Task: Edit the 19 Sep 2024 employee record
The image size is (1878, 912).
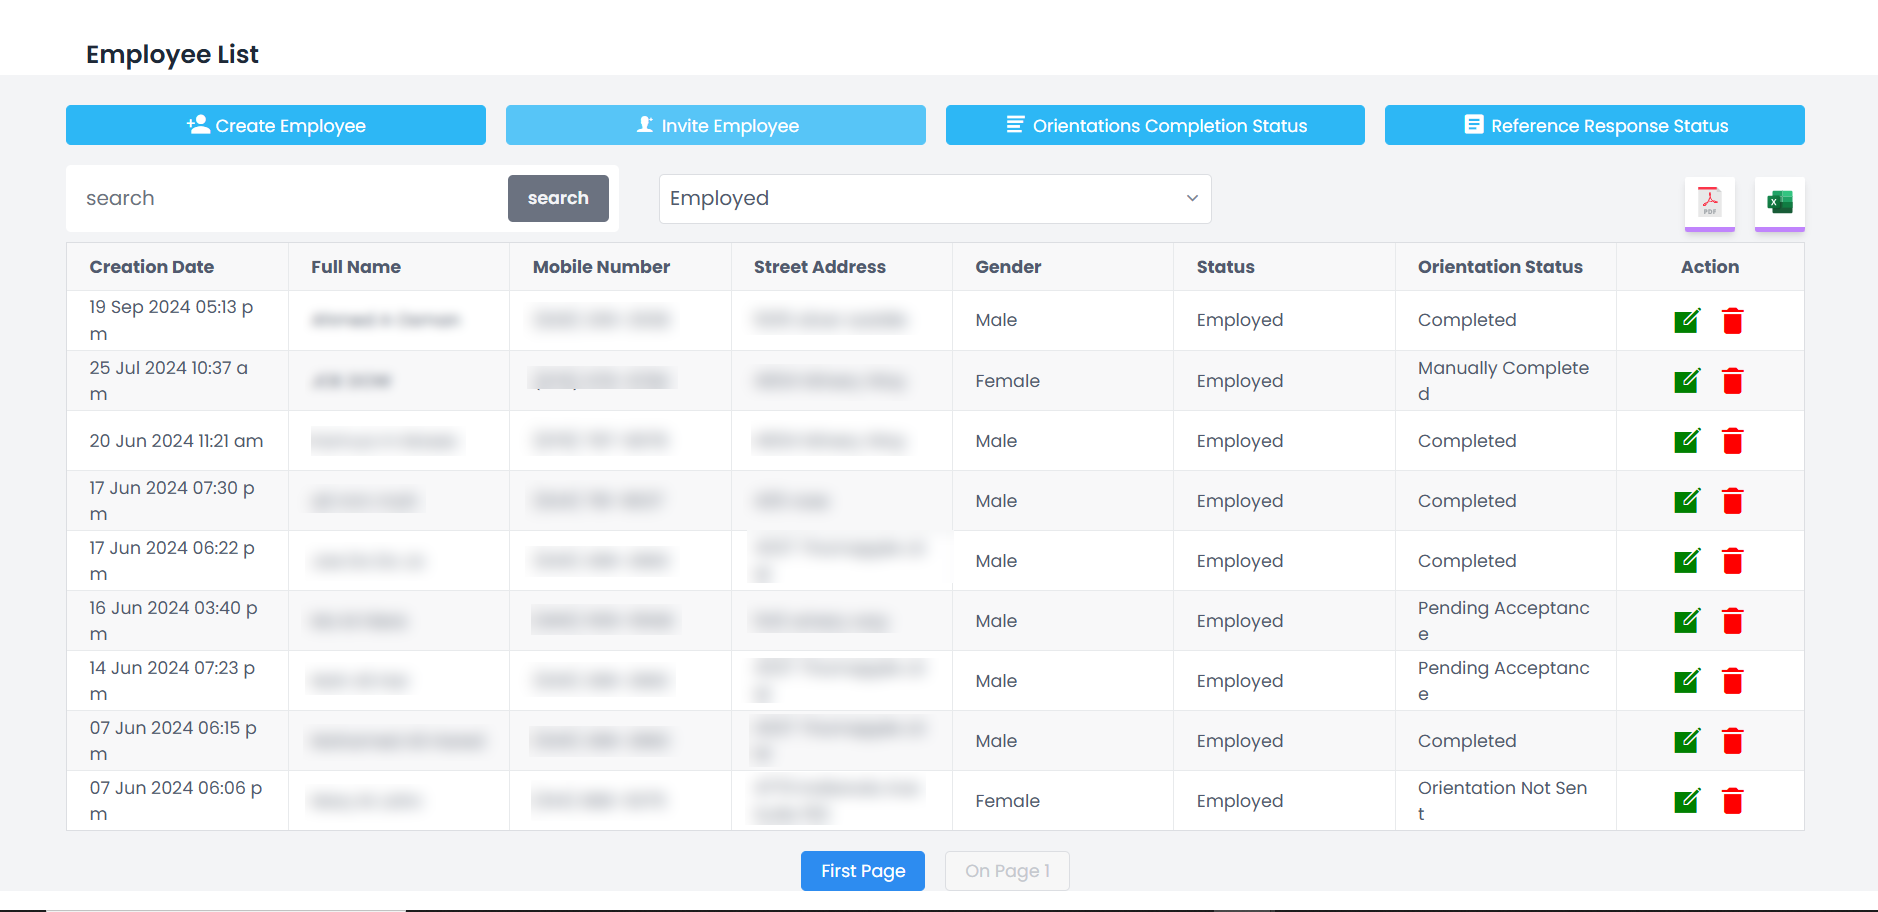Action: tap(1686, 321)
